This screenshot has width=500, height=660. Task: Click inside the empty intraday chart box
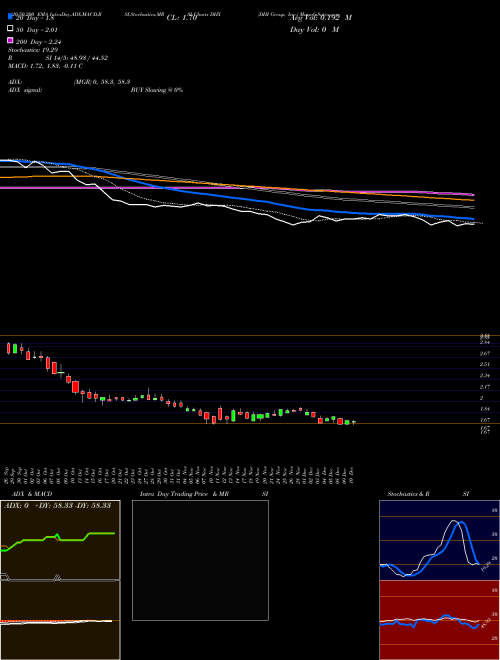point(200,560)
